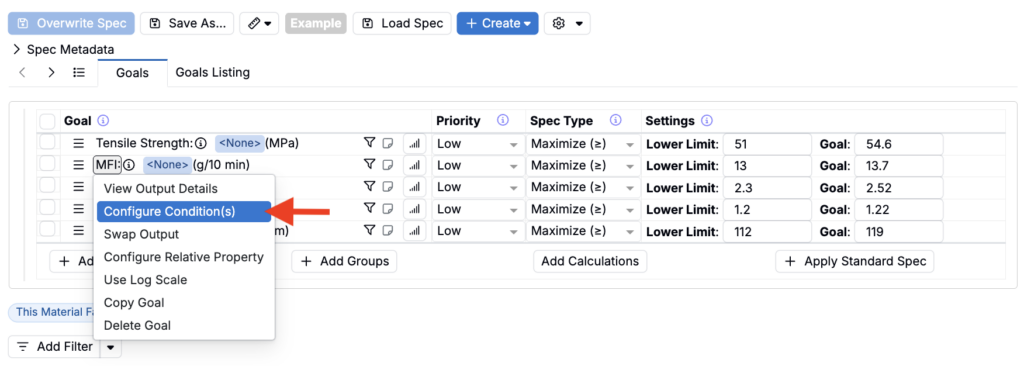
Task: Click info icon next to Settings header
Action: pyautogui.click(x=707, y=121)
